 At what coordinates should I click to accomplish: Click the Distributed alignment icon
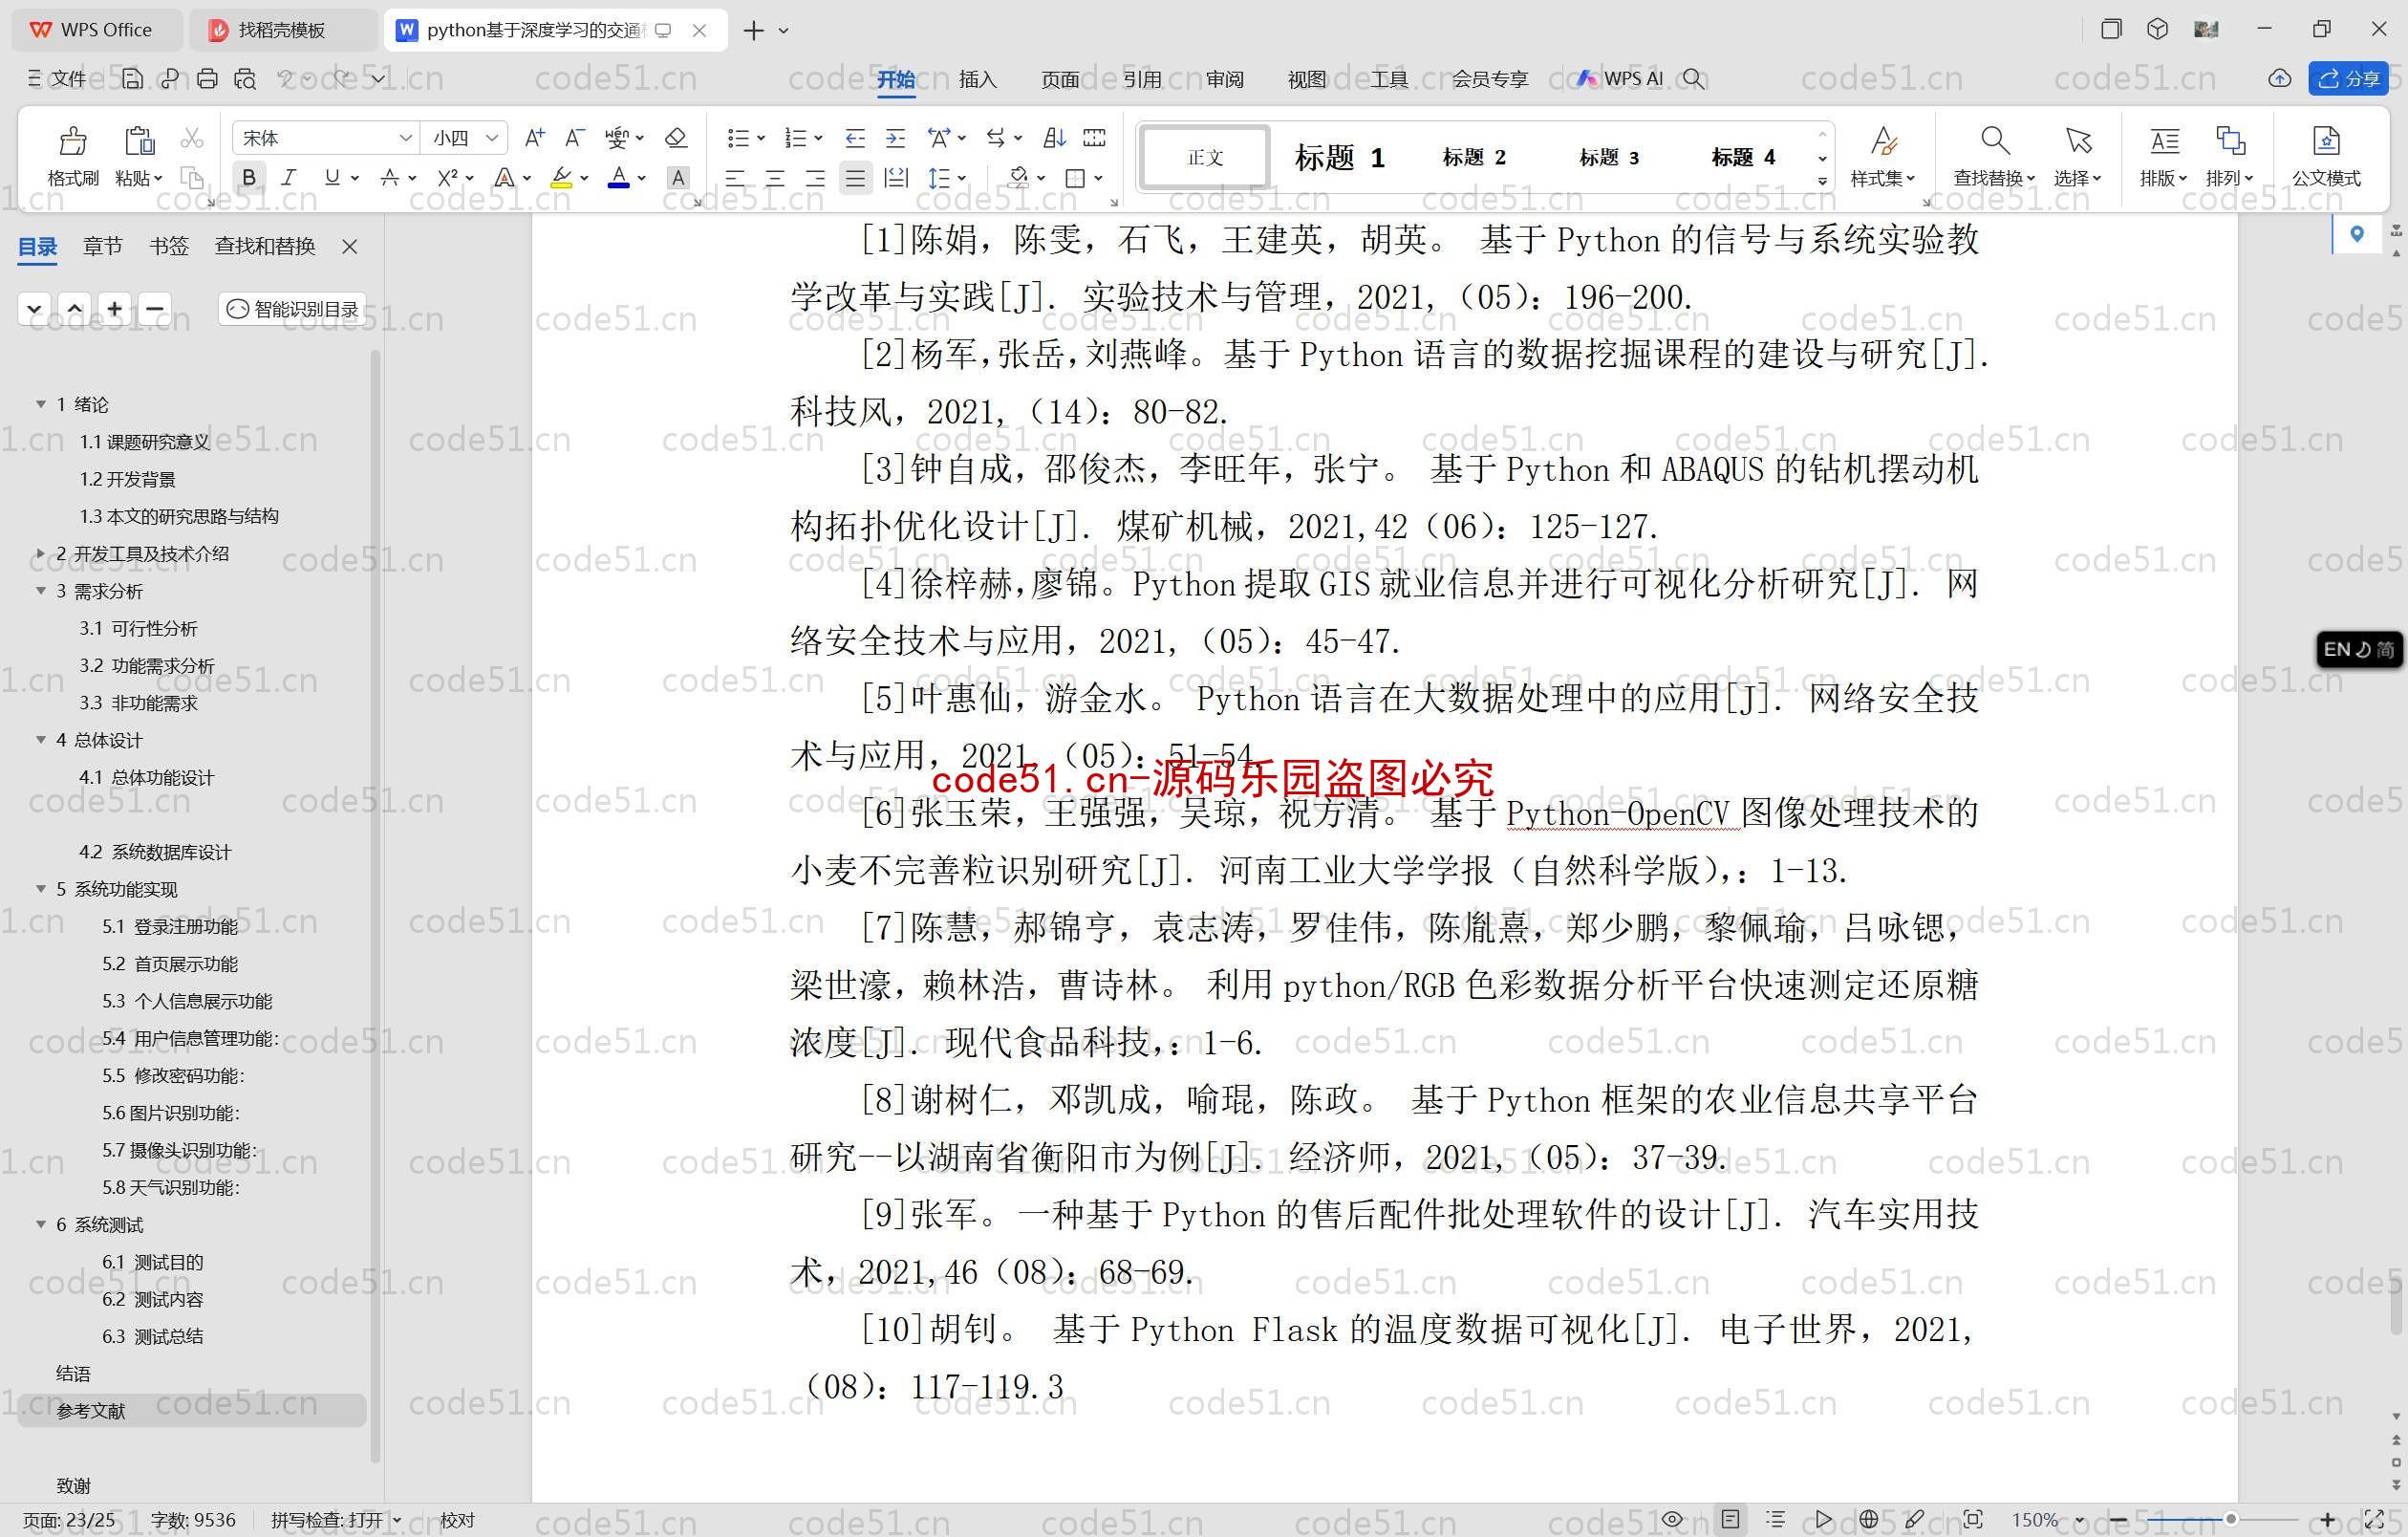(896, 179)
